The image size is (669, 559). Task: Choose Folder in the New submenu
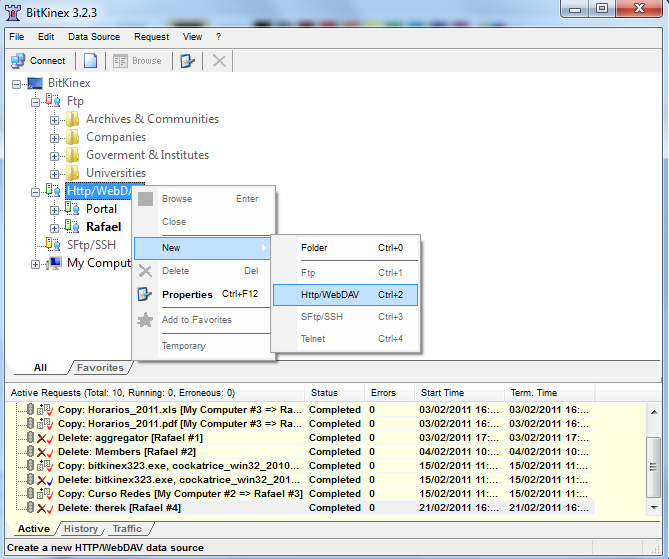[345, 248]
